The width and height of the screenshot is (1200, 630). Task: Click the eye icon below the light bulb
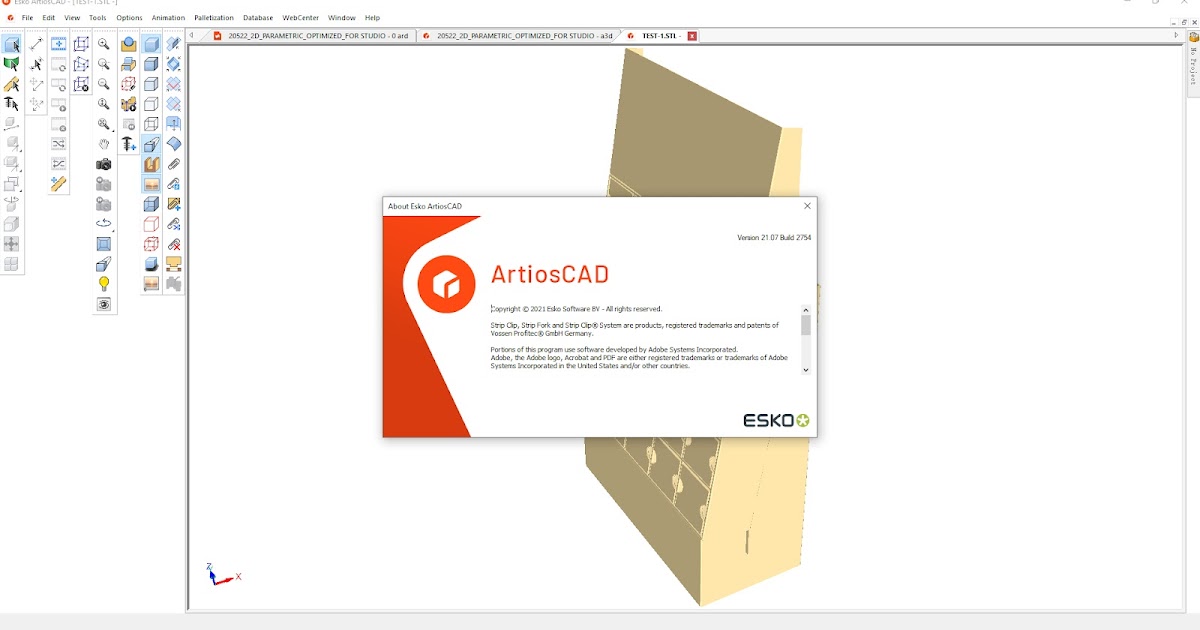[x=104, y=303]
